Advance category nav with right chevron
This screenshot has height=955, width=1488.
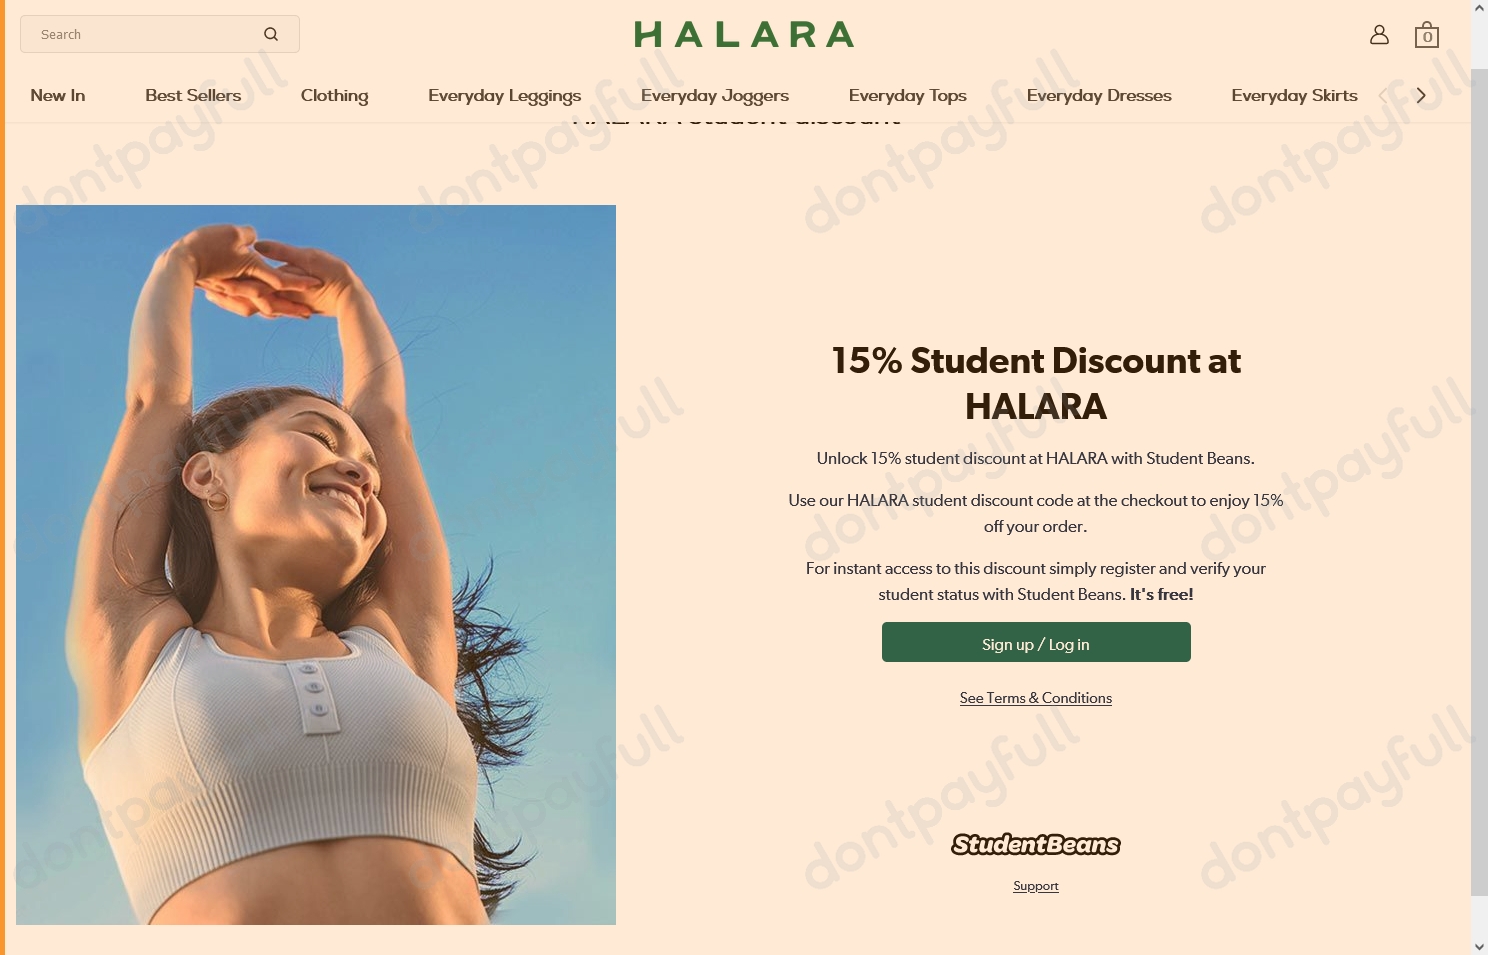(1421, 95)
